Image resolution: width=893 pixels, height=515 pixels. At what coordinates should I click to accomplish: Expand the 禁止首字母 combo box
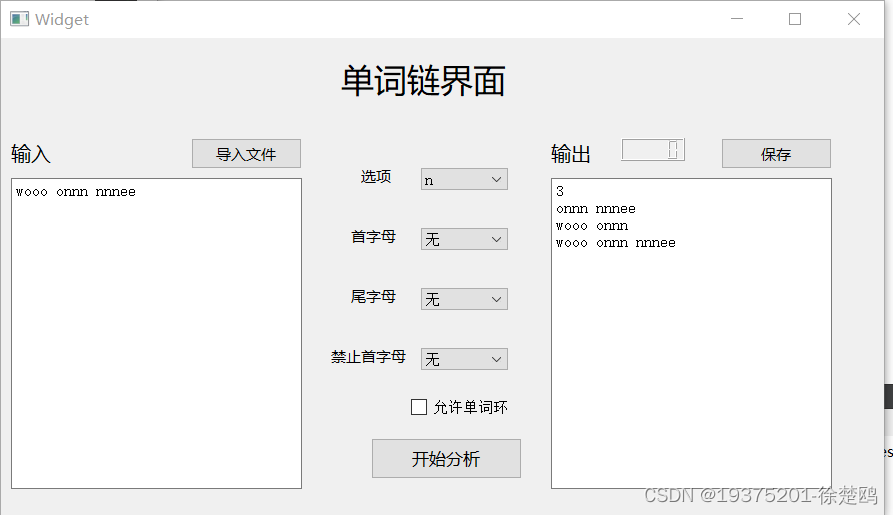[464, 359]
